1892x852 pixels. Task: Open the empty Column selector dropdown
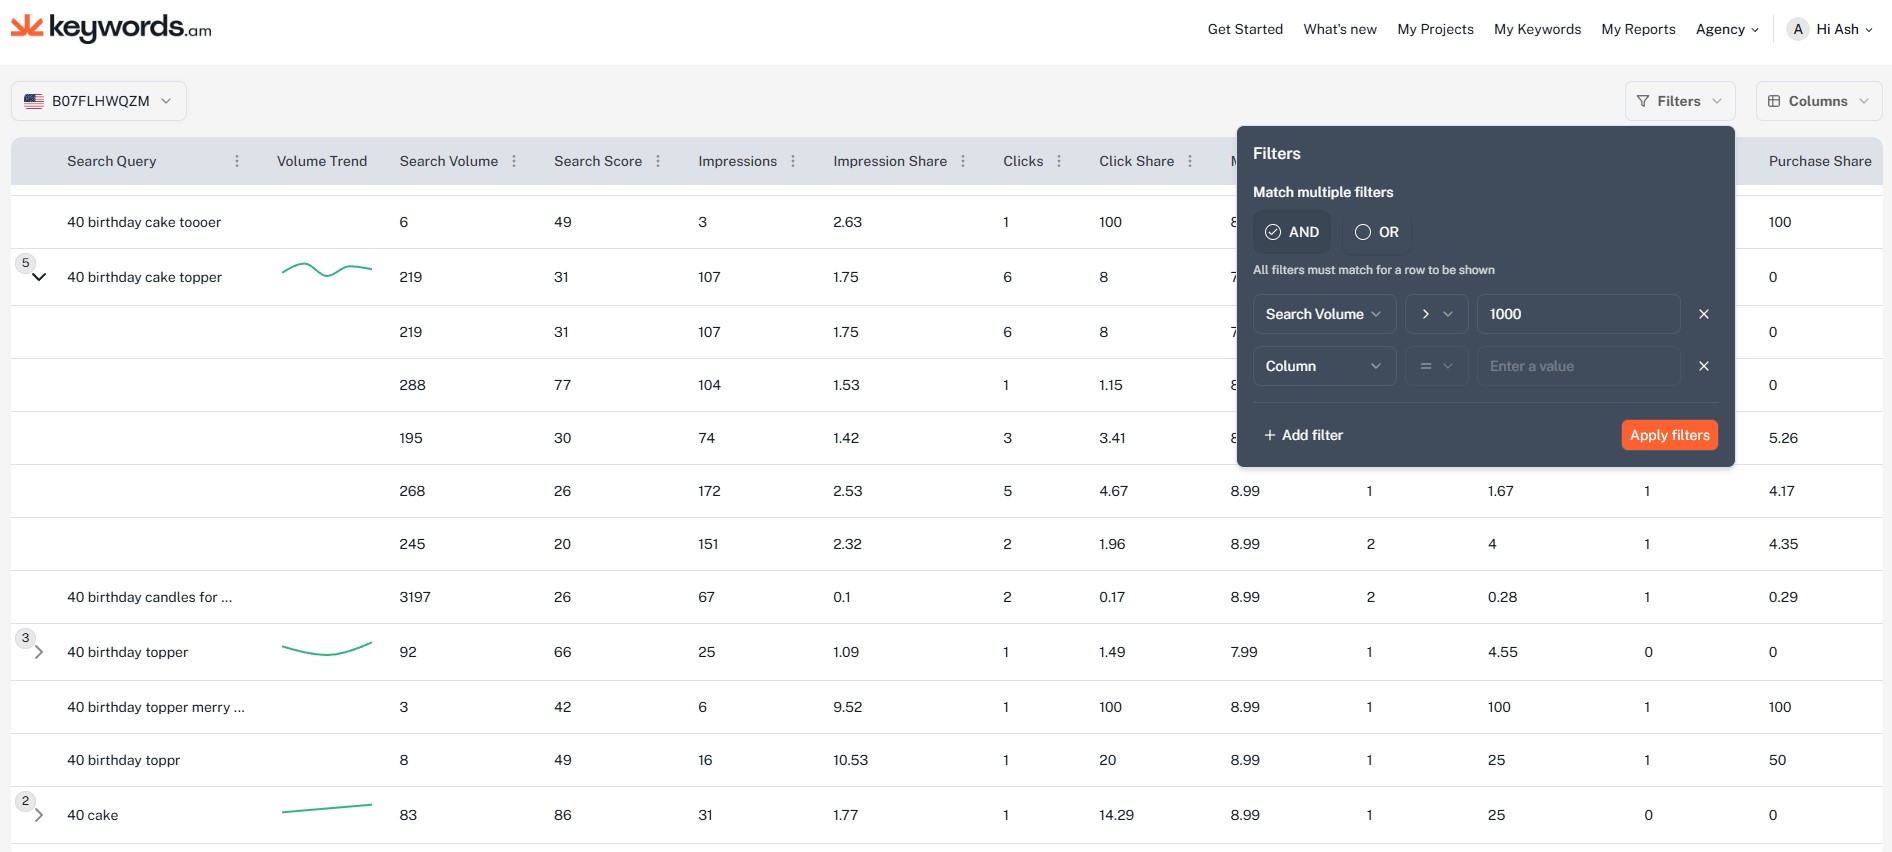click(x=1324, y=366)
